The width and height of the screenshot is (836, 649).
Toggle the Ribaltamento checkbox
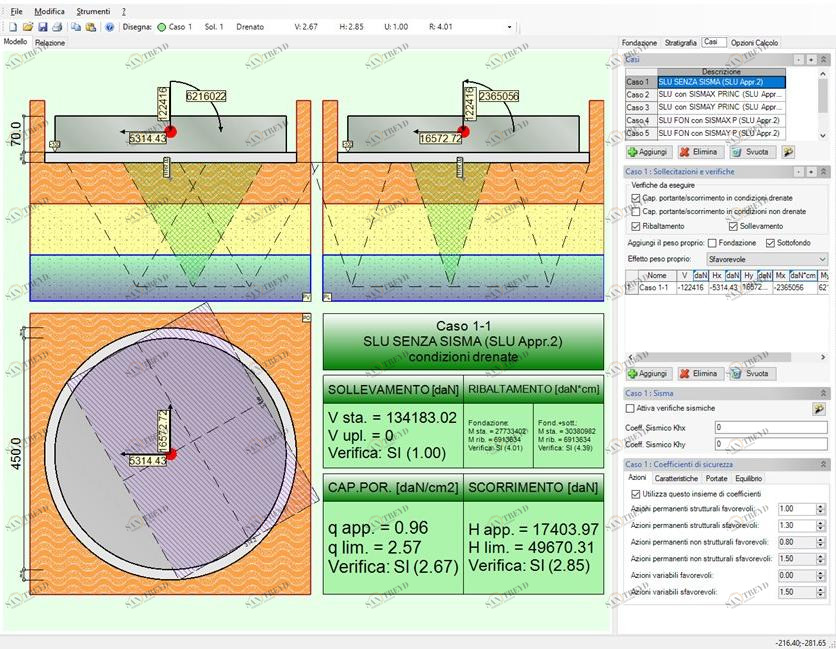coord(636,226)
